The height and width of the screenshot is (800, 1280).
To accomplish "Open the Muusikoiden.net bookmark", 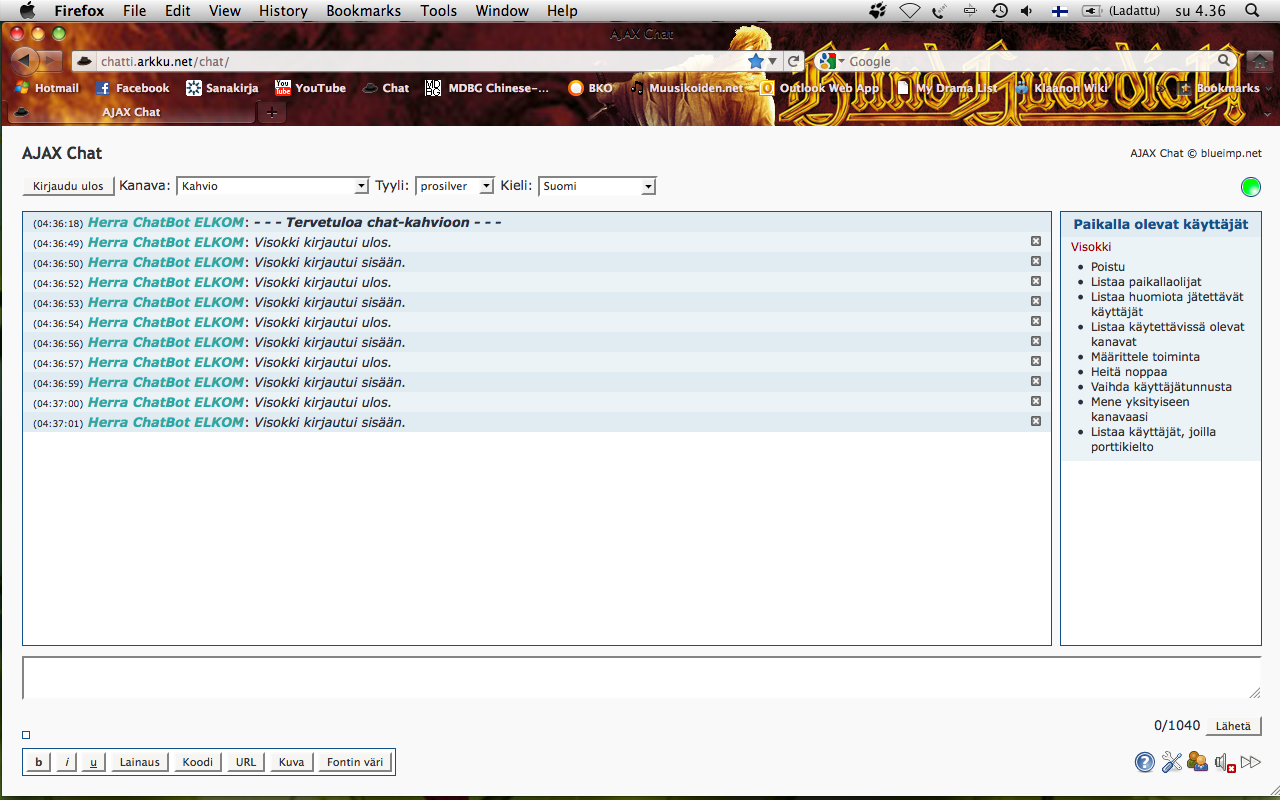I will [686, 88].
